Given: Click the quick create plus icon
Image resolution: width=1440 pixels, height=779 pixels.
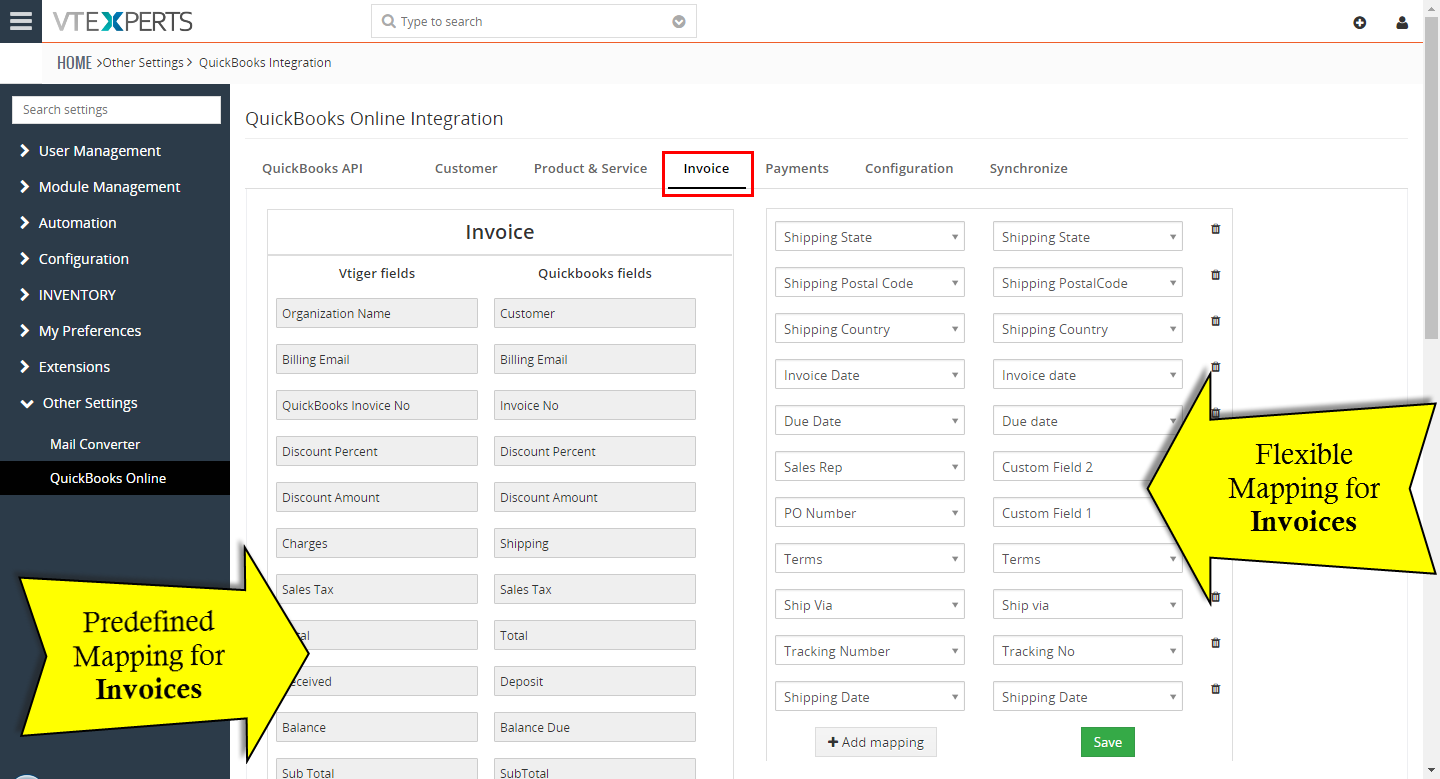Looking at the screenshot, I should (1360, 22).
